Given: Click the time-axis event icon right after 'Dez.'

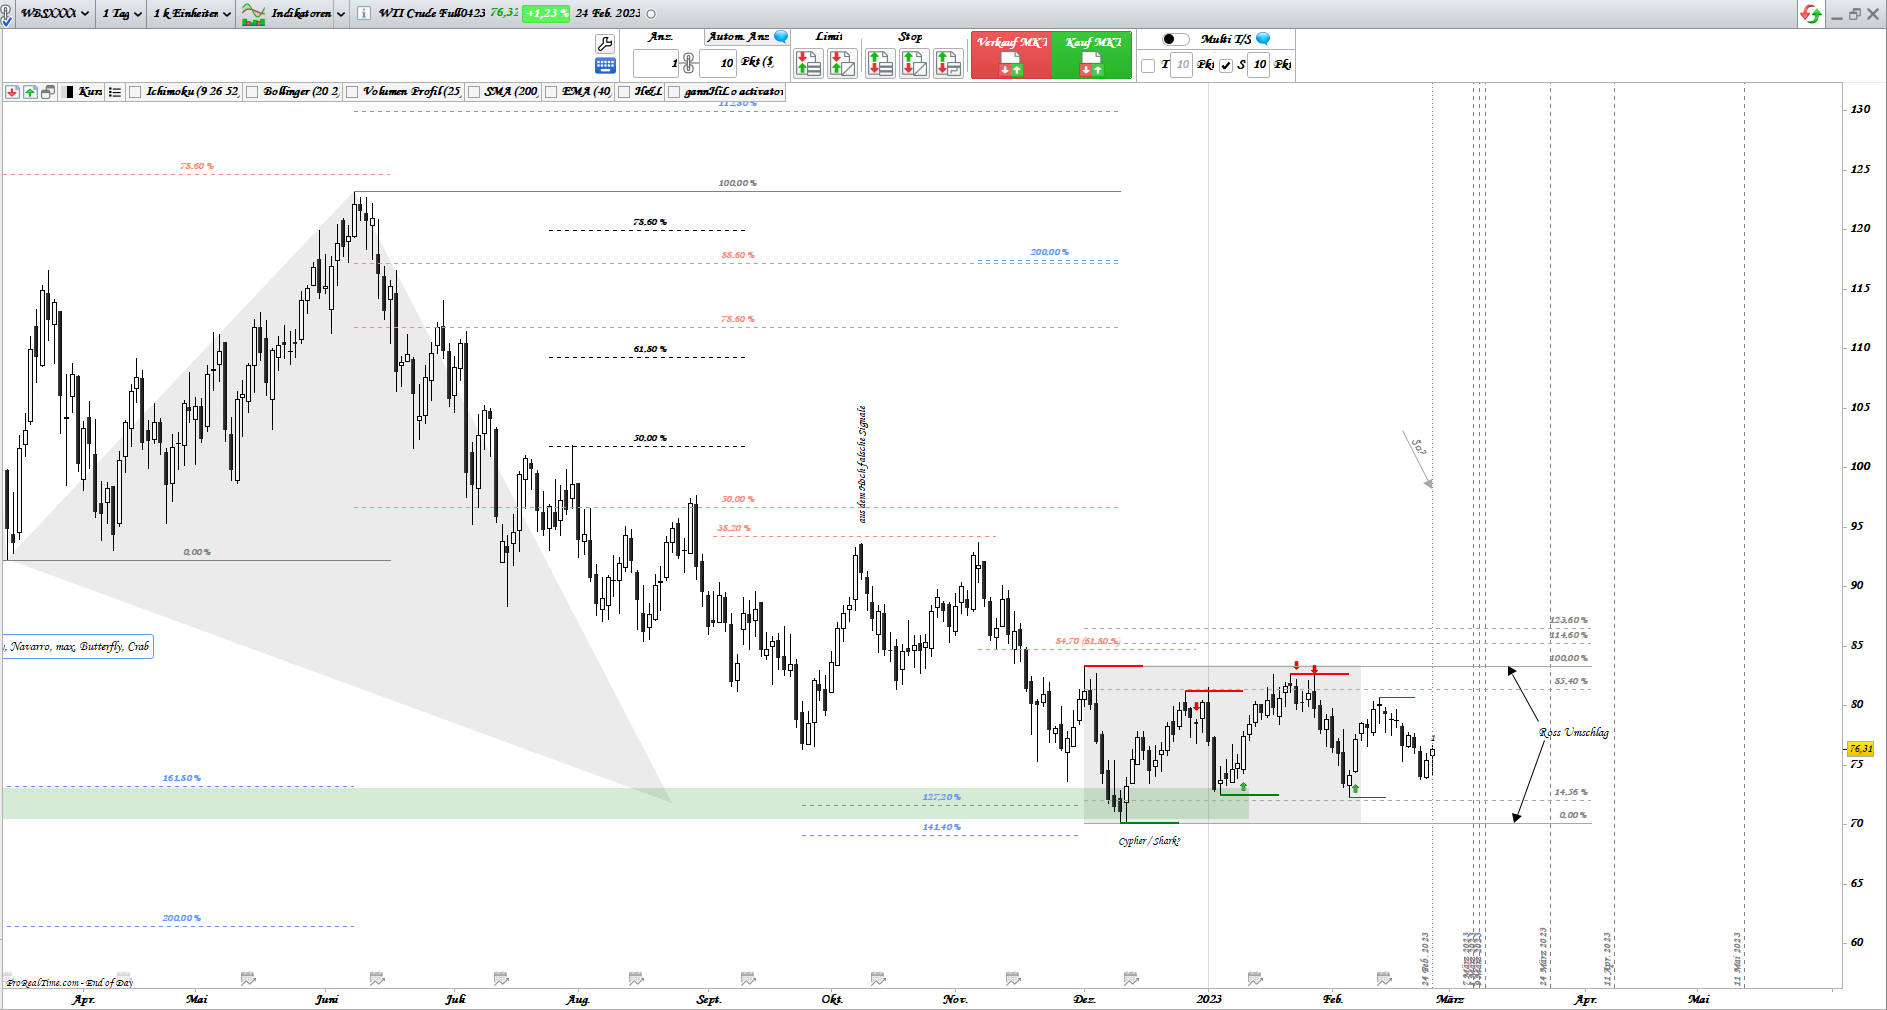Looking at the screenshot, I should click(x=1131, y=978).
